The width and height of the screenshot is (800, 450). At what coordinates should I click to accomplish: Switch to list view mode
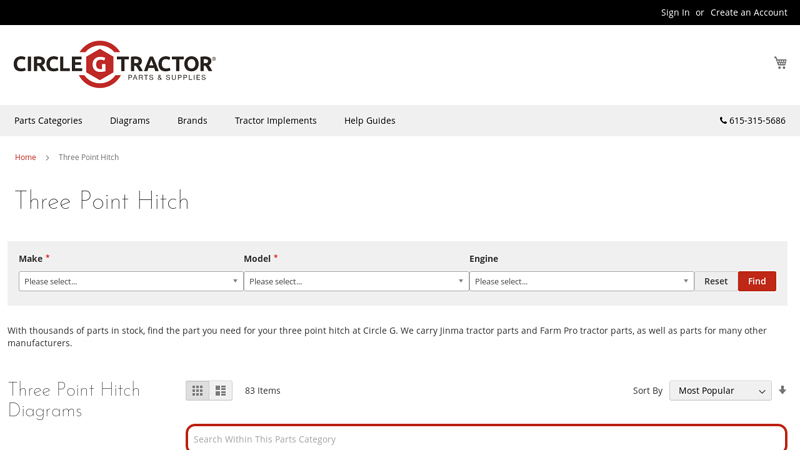tap(221, 391)
